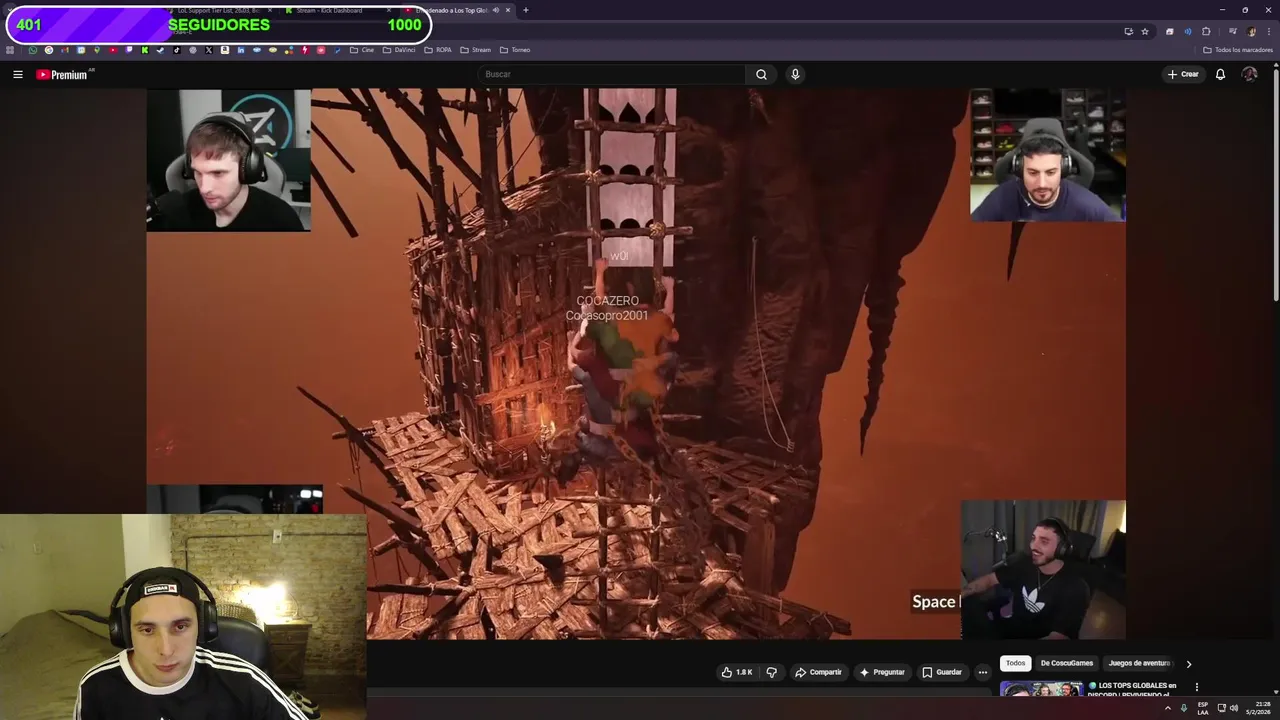The width and height of the screenshot is (1280, 720).
Task: Open LOS TOPS GLOBALES video thumbnail
Action: point(1041,689)
